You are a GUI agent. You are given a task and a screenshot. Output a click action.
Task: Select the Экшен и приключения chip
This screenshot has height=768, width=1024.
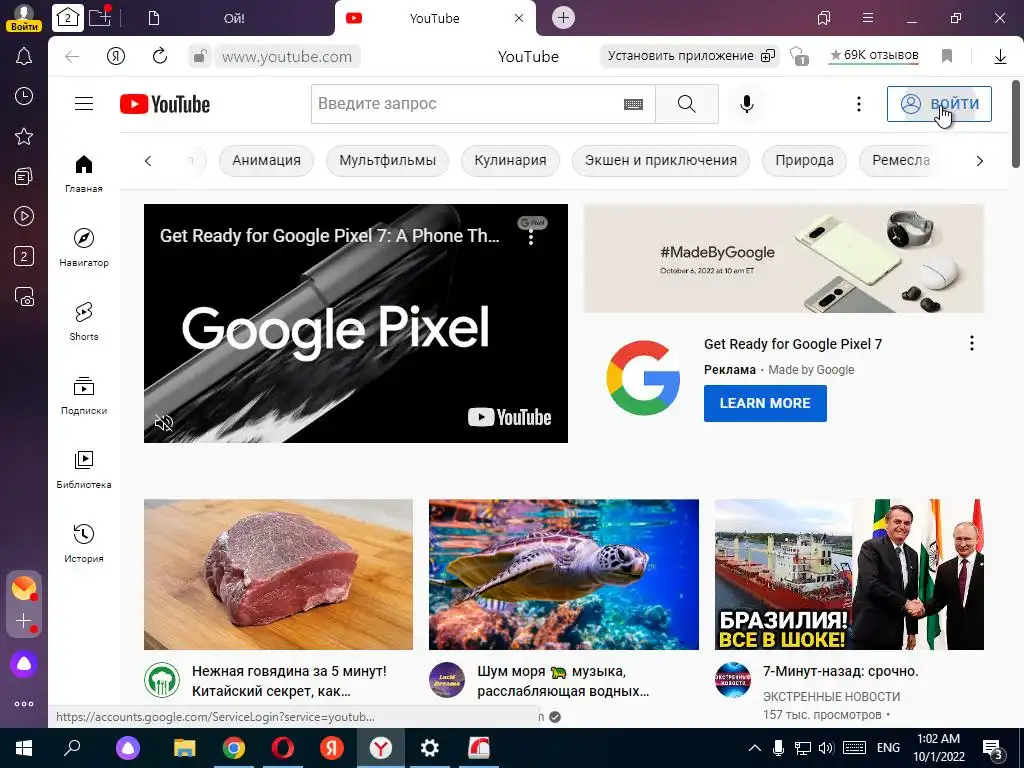coord(661,161)
